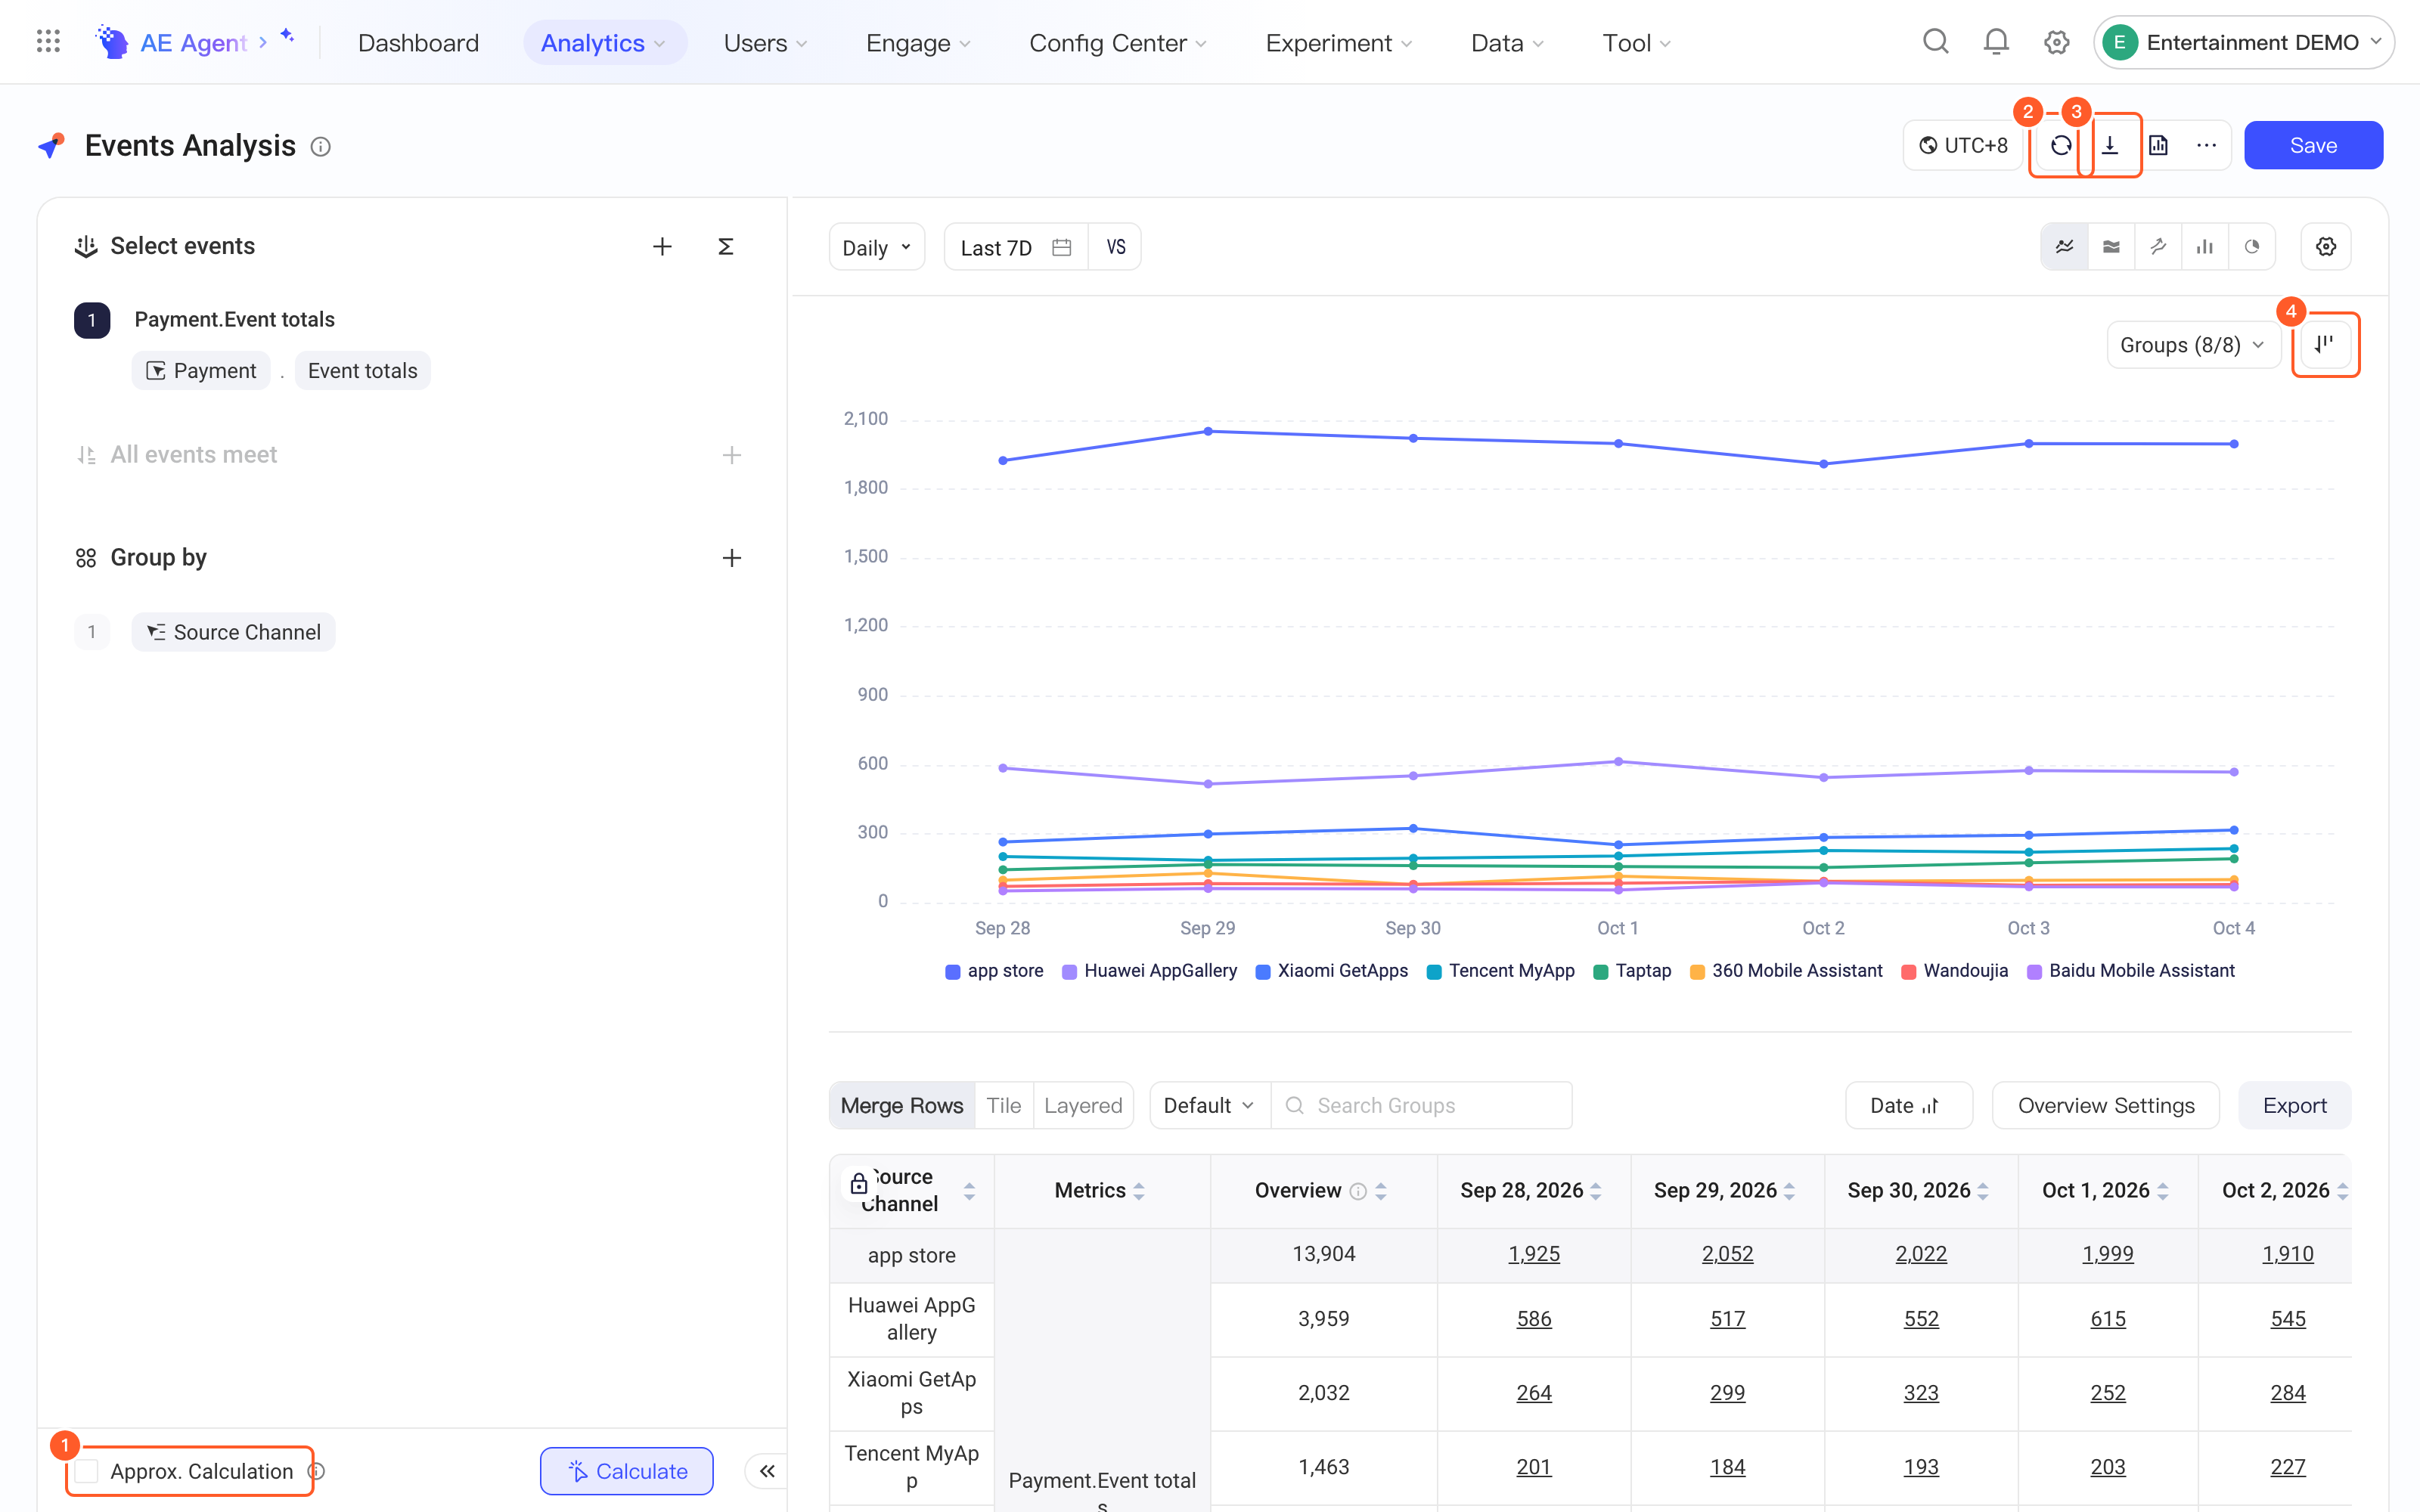Open the more options ellipsis menu
This screenshot has height=1512, width=2420.
tap(2206, 146)
